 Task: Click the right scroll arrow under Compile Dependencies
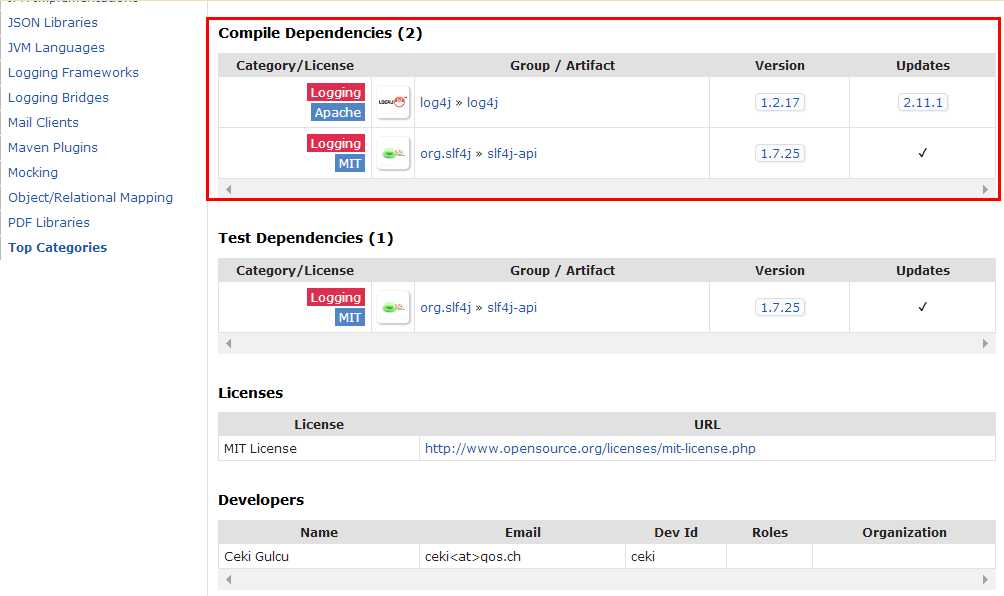pos(985,189)
